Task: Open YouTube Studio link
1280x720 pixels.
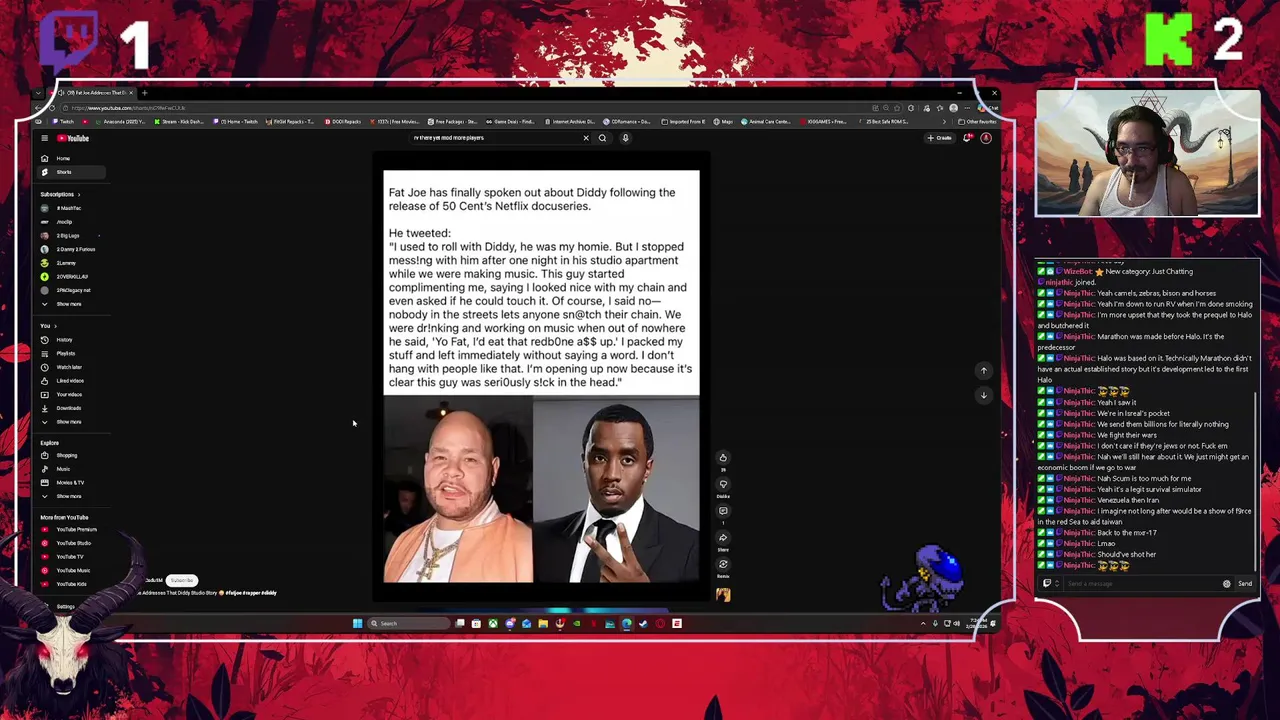Action: (x=72, y=543)
